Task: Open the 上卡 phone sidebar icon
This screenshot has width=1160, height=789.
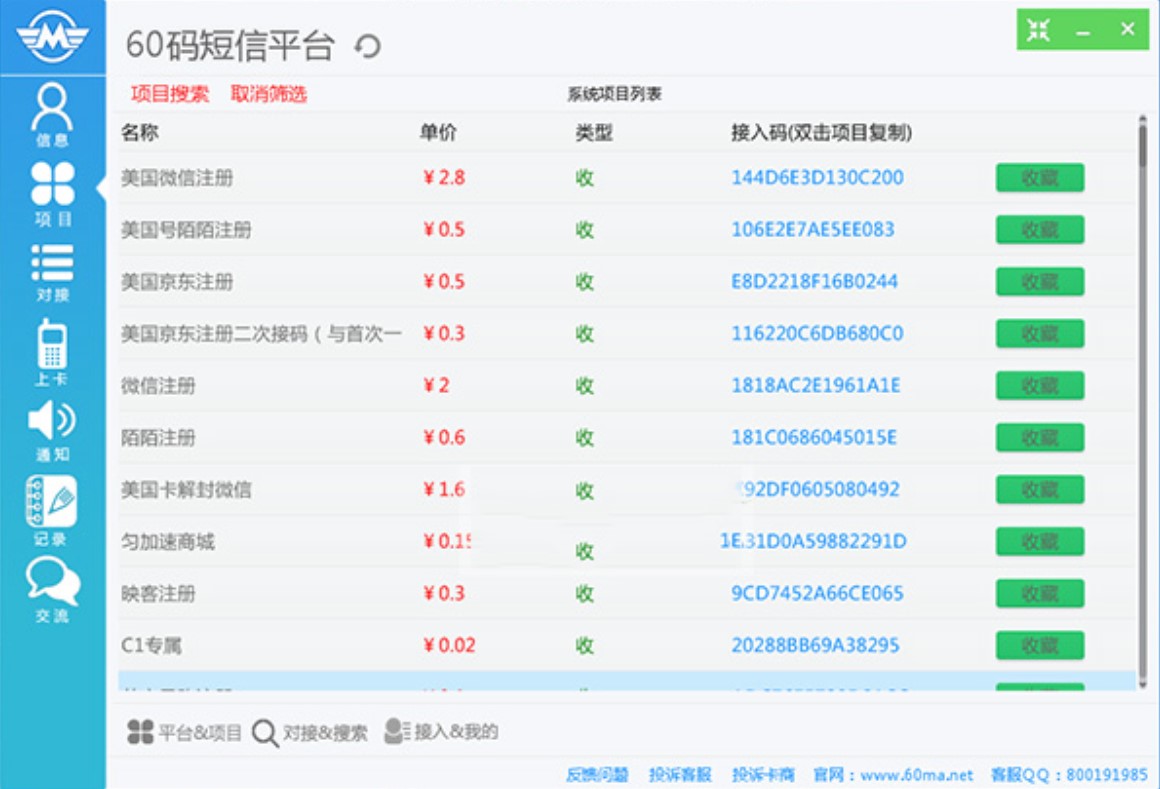Action: click(x=52, y=353)
